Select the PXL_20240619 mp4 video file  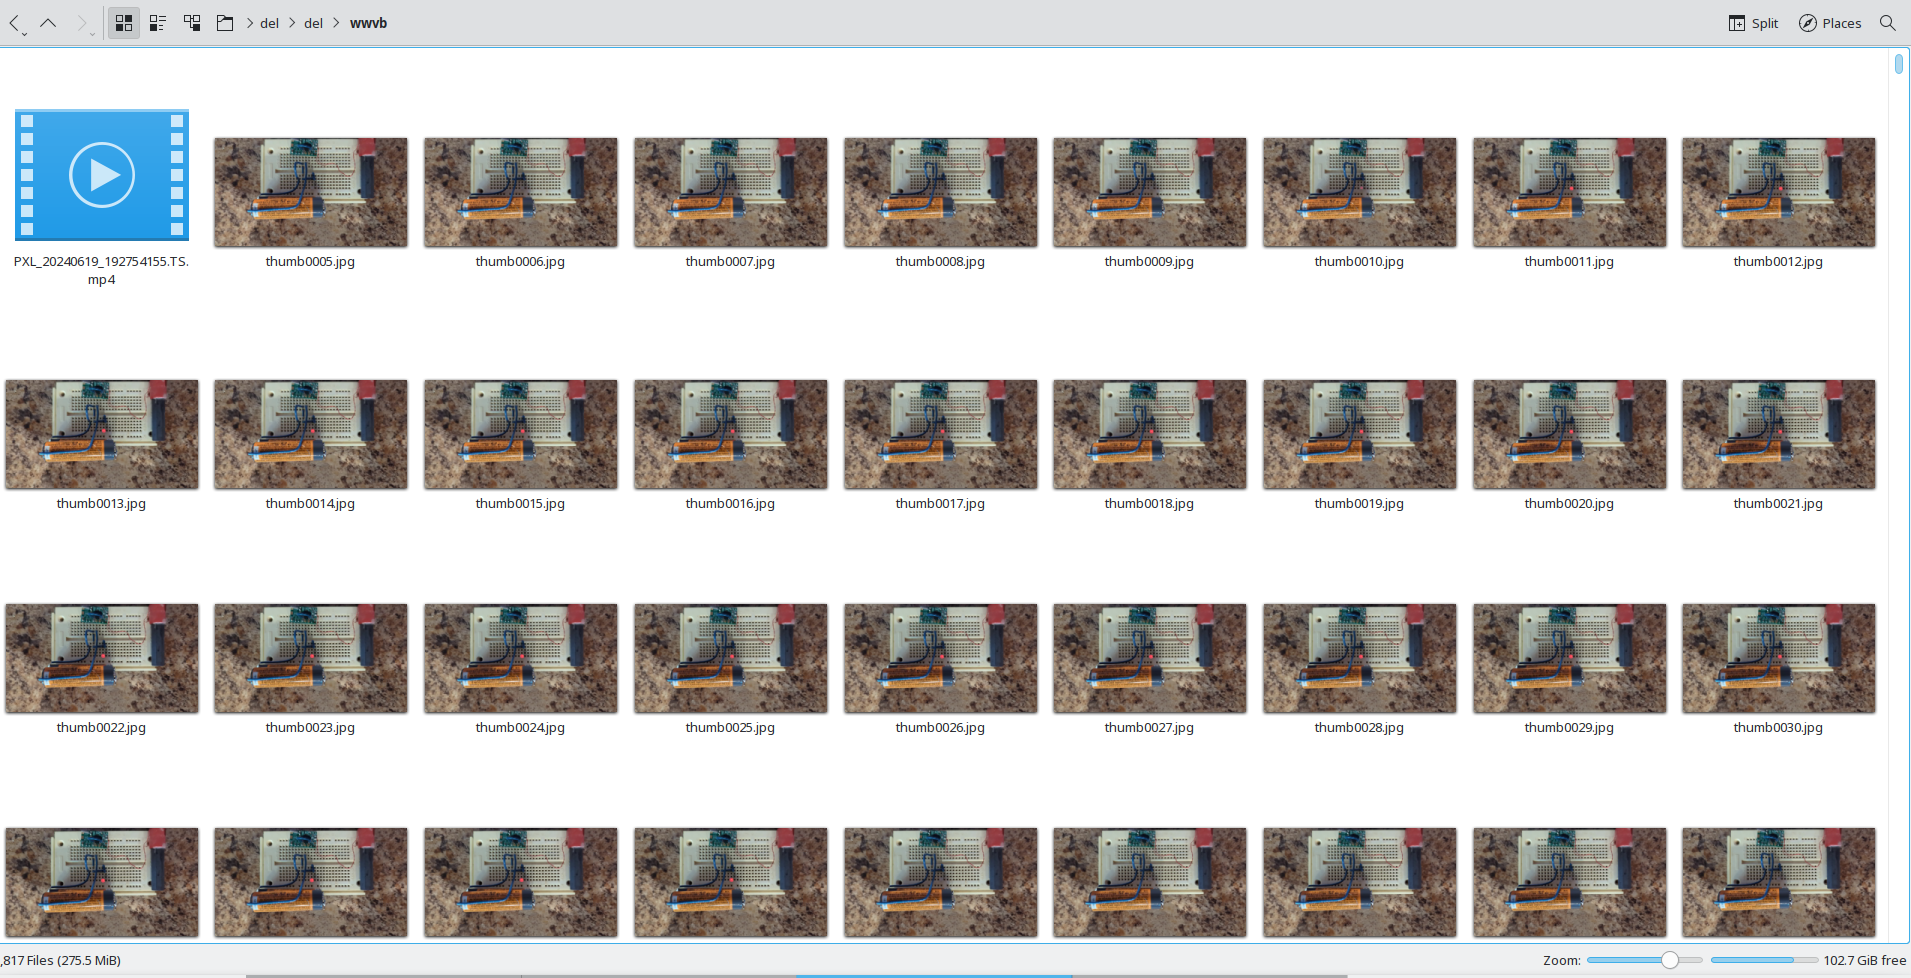point(102,176)
